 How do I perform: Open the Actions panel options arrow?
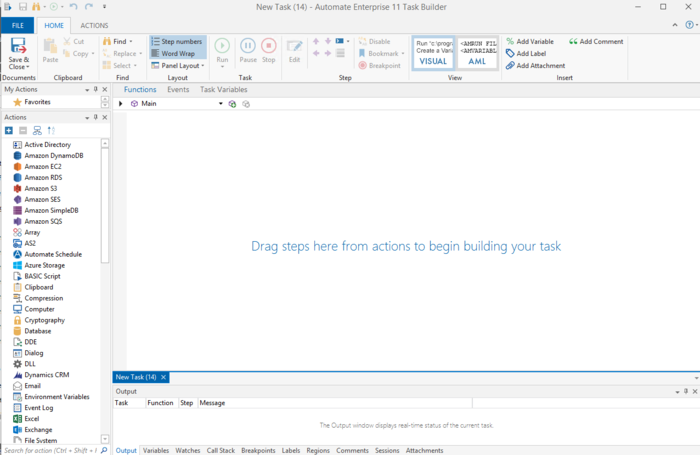pyautogui.click(x=87, y=117)
